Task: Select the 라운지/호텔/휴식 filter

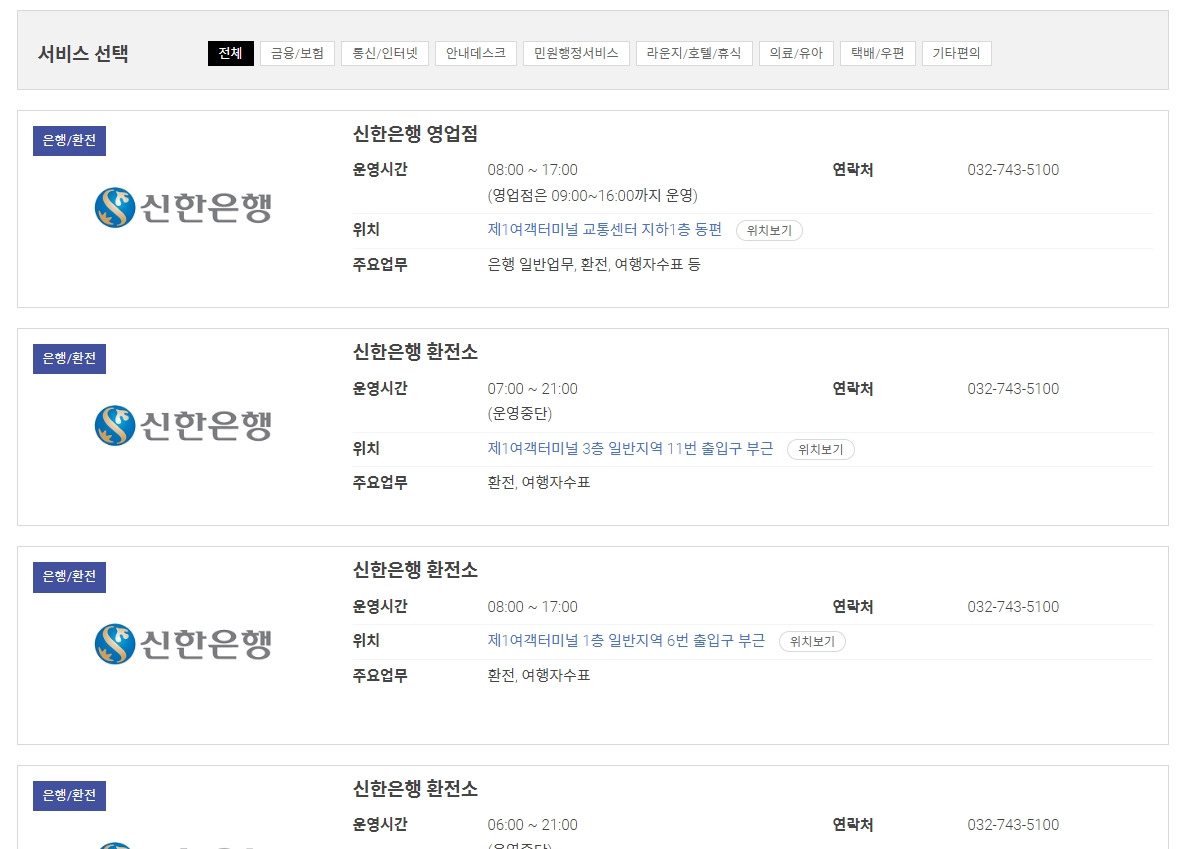Action: (694, 53)
